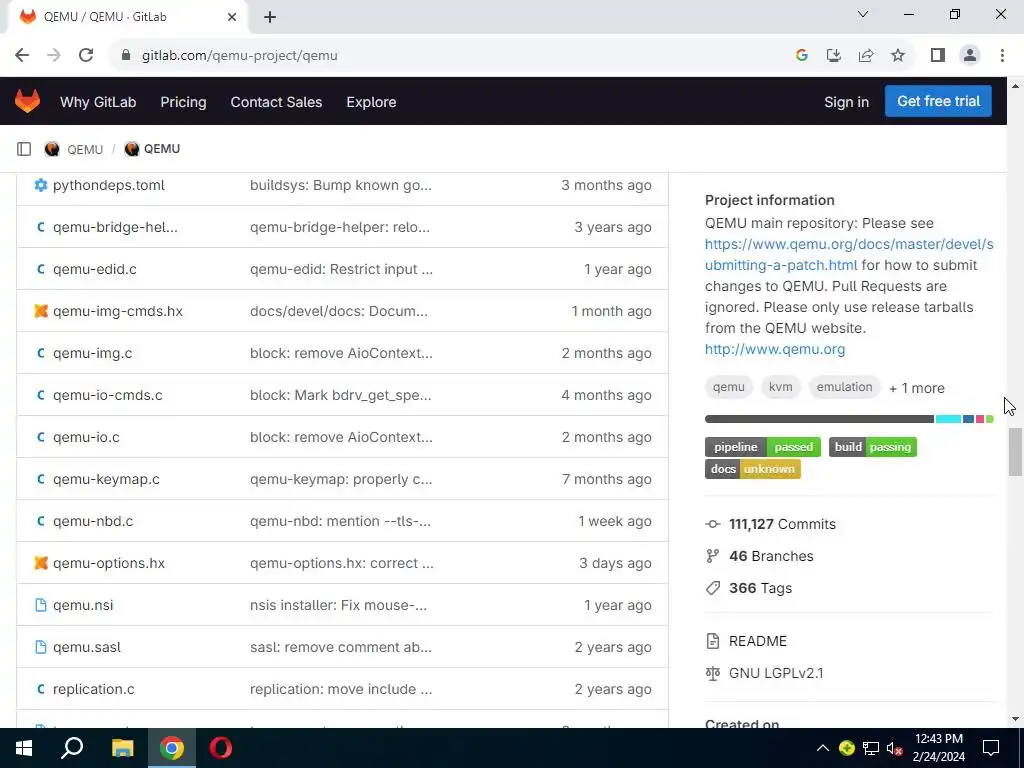Click the C file icon beside qemu-edid.c
This screenshot has width=1024, height=768.
pos(40,269)
